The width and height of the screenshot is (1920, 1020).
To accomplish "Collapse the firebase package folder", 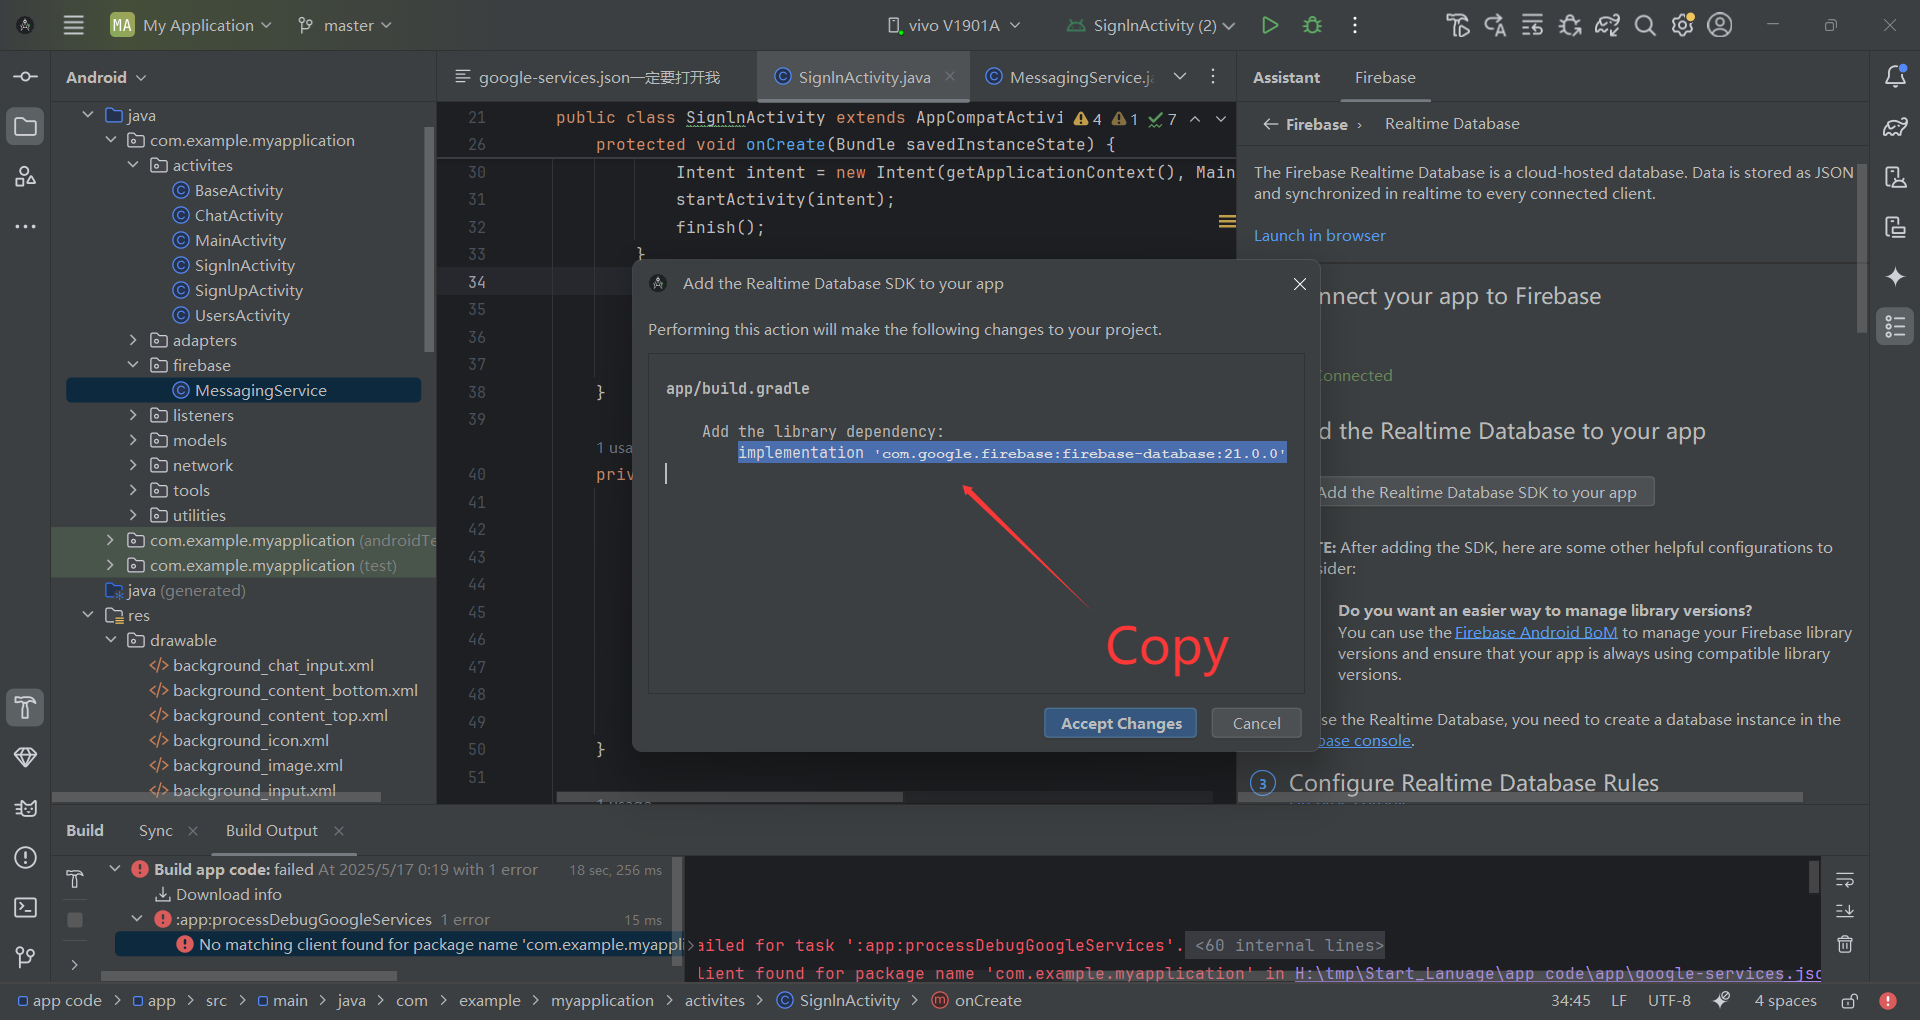I will click(133, 365).
